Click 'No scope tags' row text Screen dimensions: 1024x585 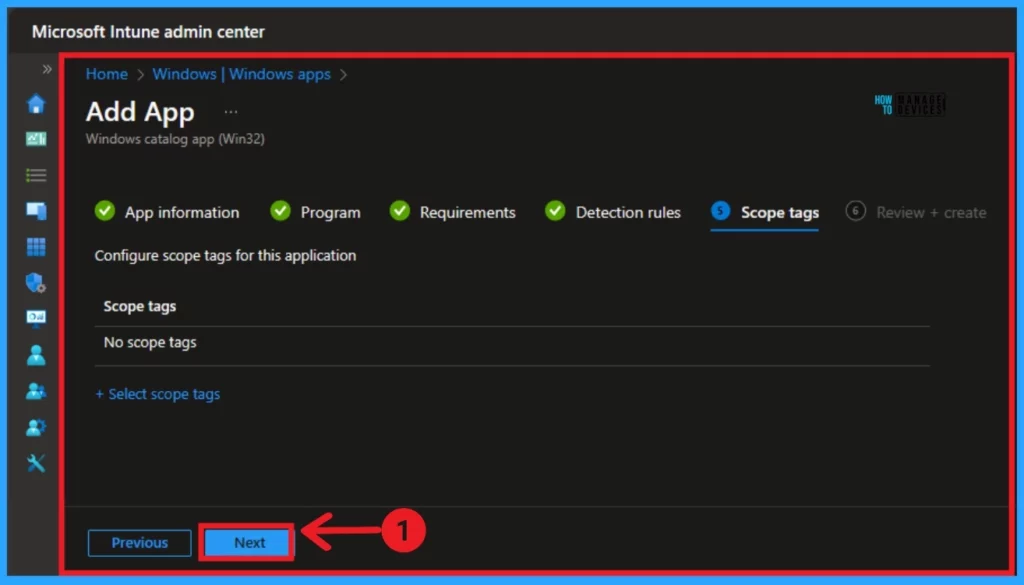click(x=150, y=343)
